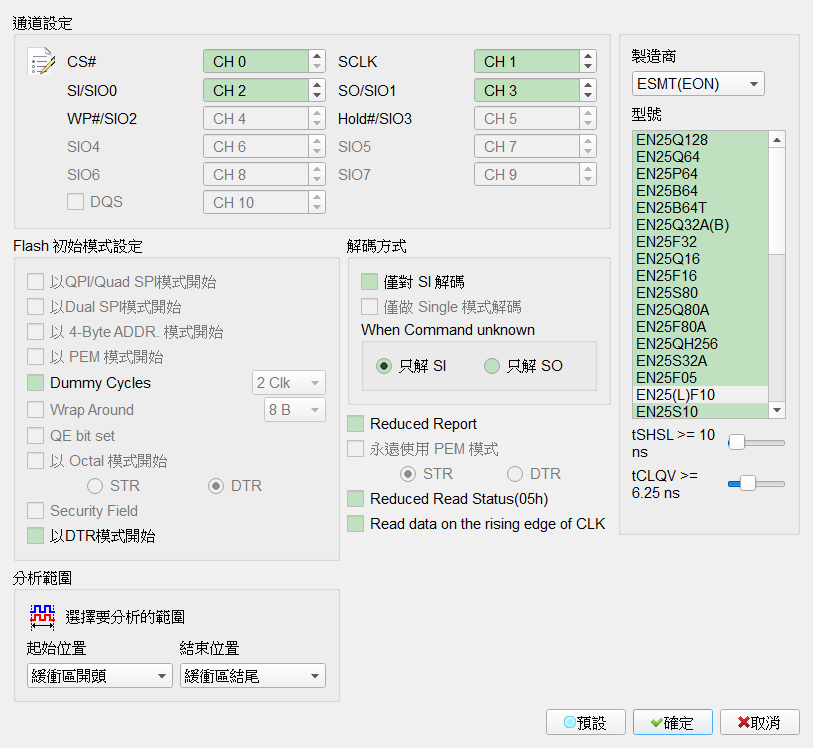Select model EN25S80 in the list
This screenshot has width=813, height=748.
pyautogui.click(x=700, y=293)
